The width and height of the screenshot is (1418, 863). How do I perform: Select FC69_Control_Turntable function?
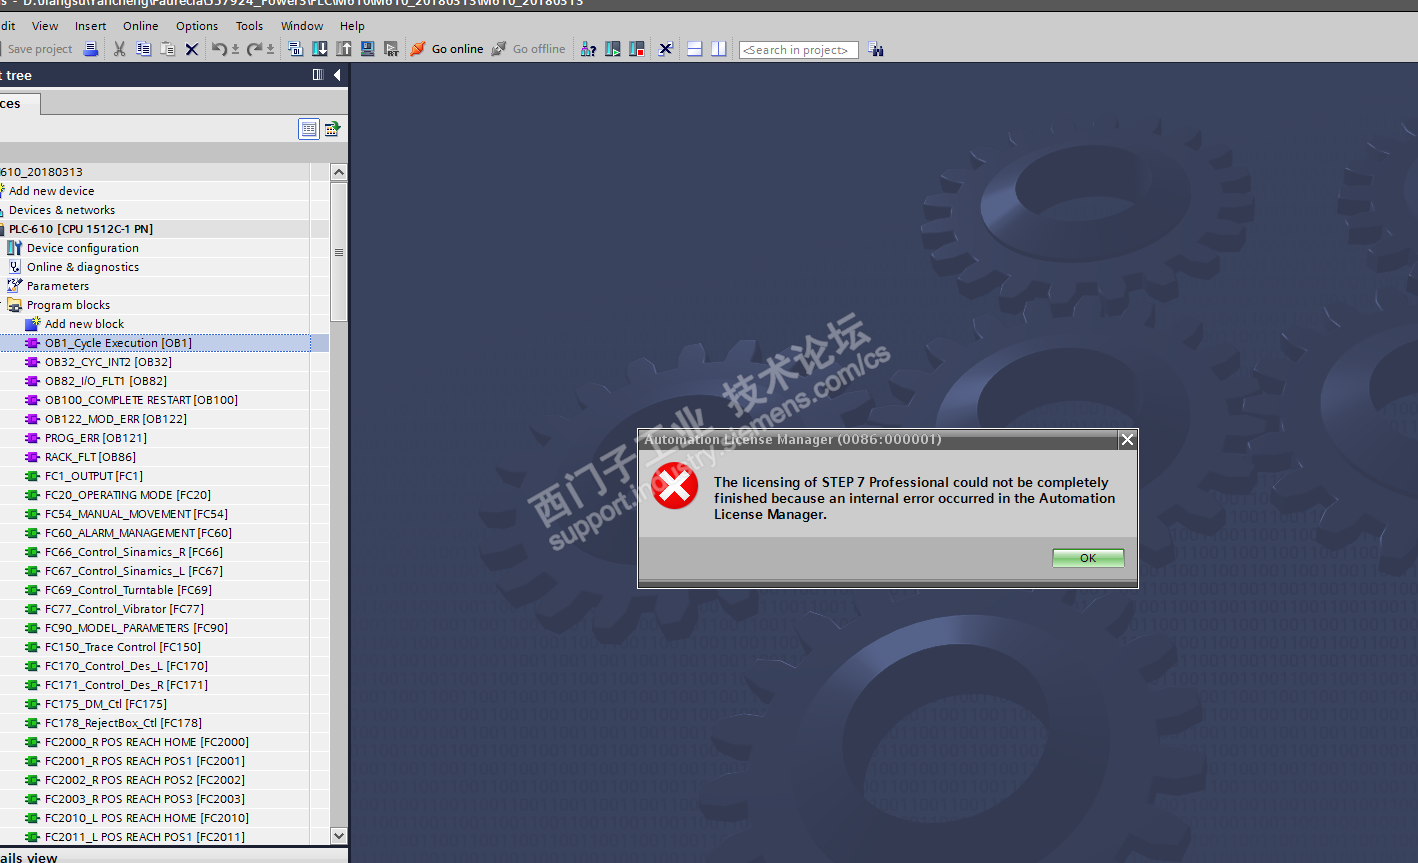coord(128,590)
